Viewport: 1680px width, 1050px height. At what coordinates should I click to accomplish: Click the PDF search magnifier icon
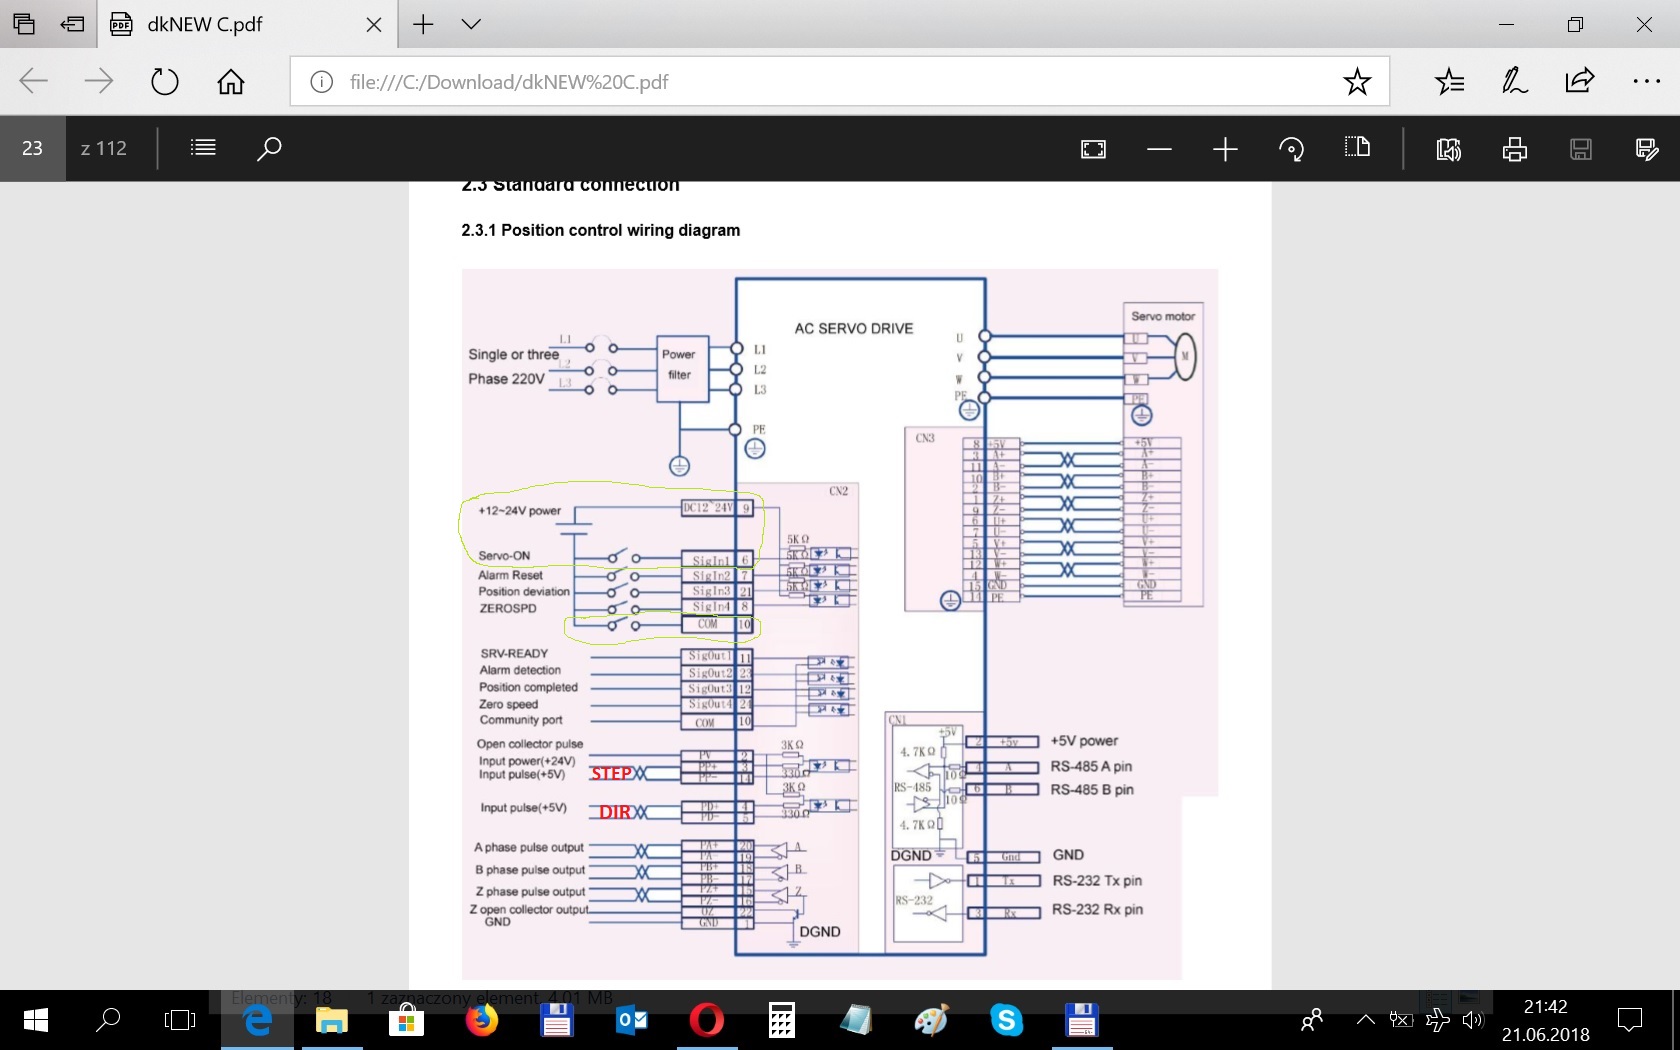[269, 148]
